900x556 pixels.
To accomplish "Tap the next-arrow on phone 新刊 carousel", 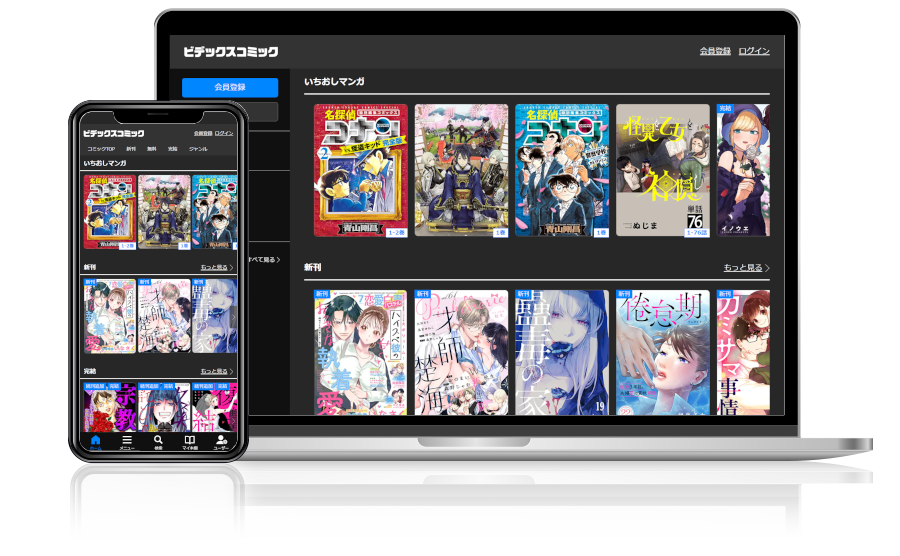I will [x=232, y=316].
